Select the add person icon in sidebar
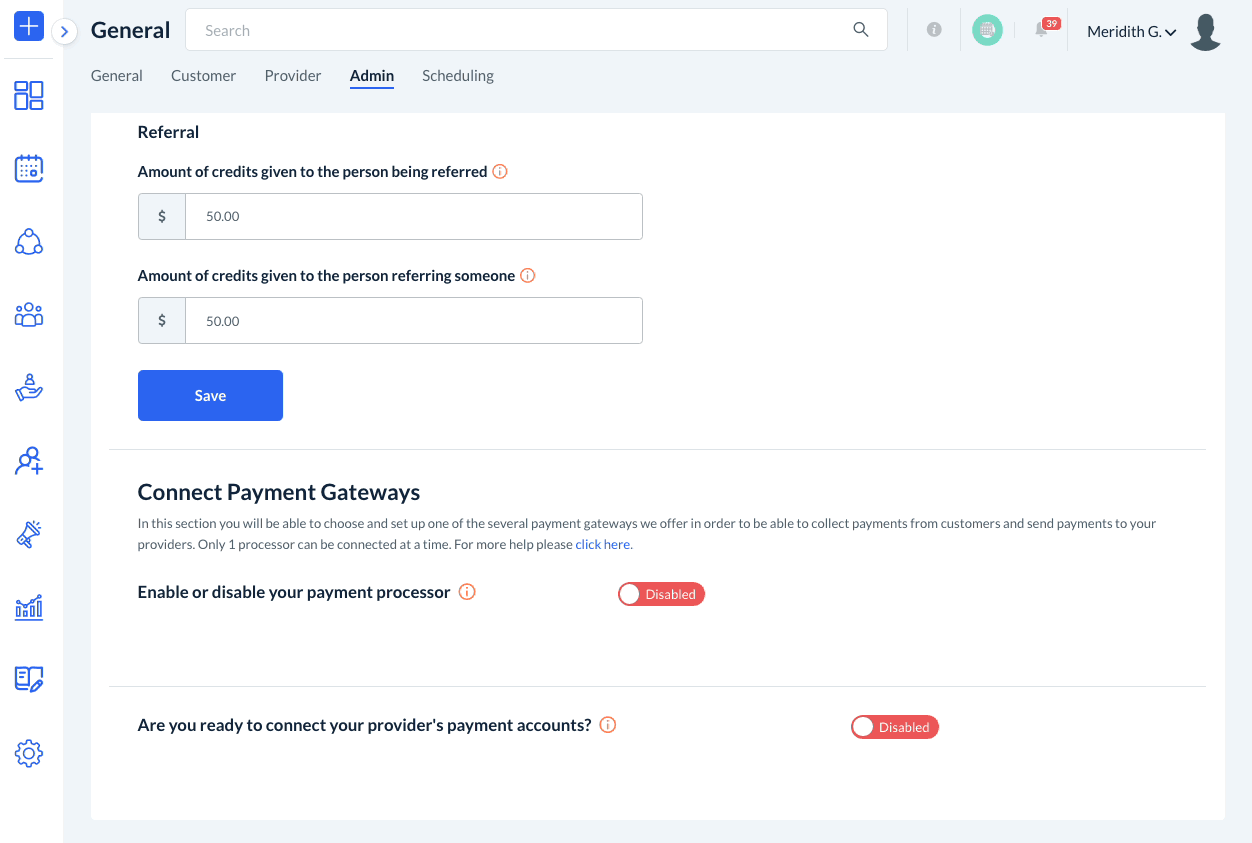The width and height of the screenshot is (1252, 843). coord(28,460)
